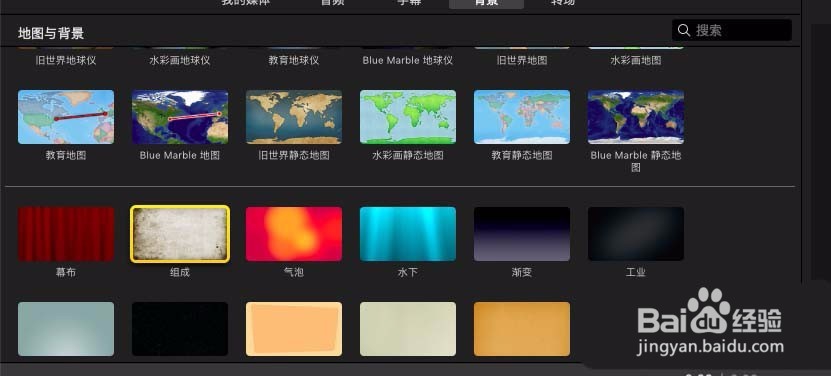
Task: Click the Blue Marble 静态地图 caption text
Action: point(635,161)
